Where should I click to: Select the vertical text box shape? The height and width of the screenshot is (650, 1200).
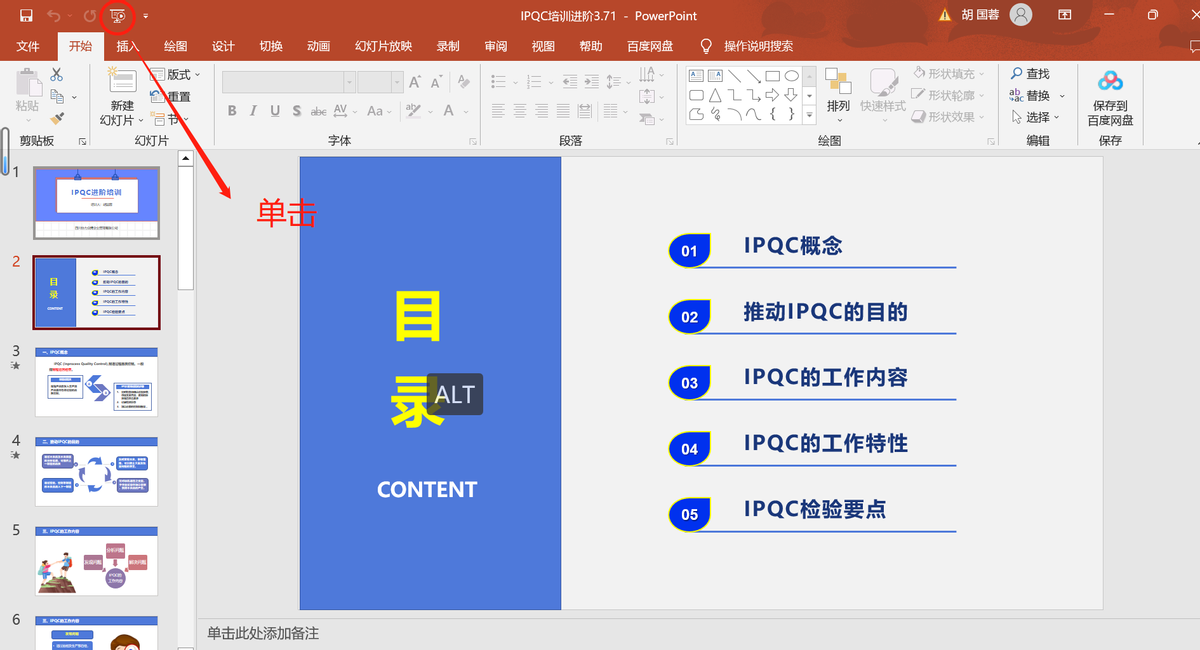point(715,76)
